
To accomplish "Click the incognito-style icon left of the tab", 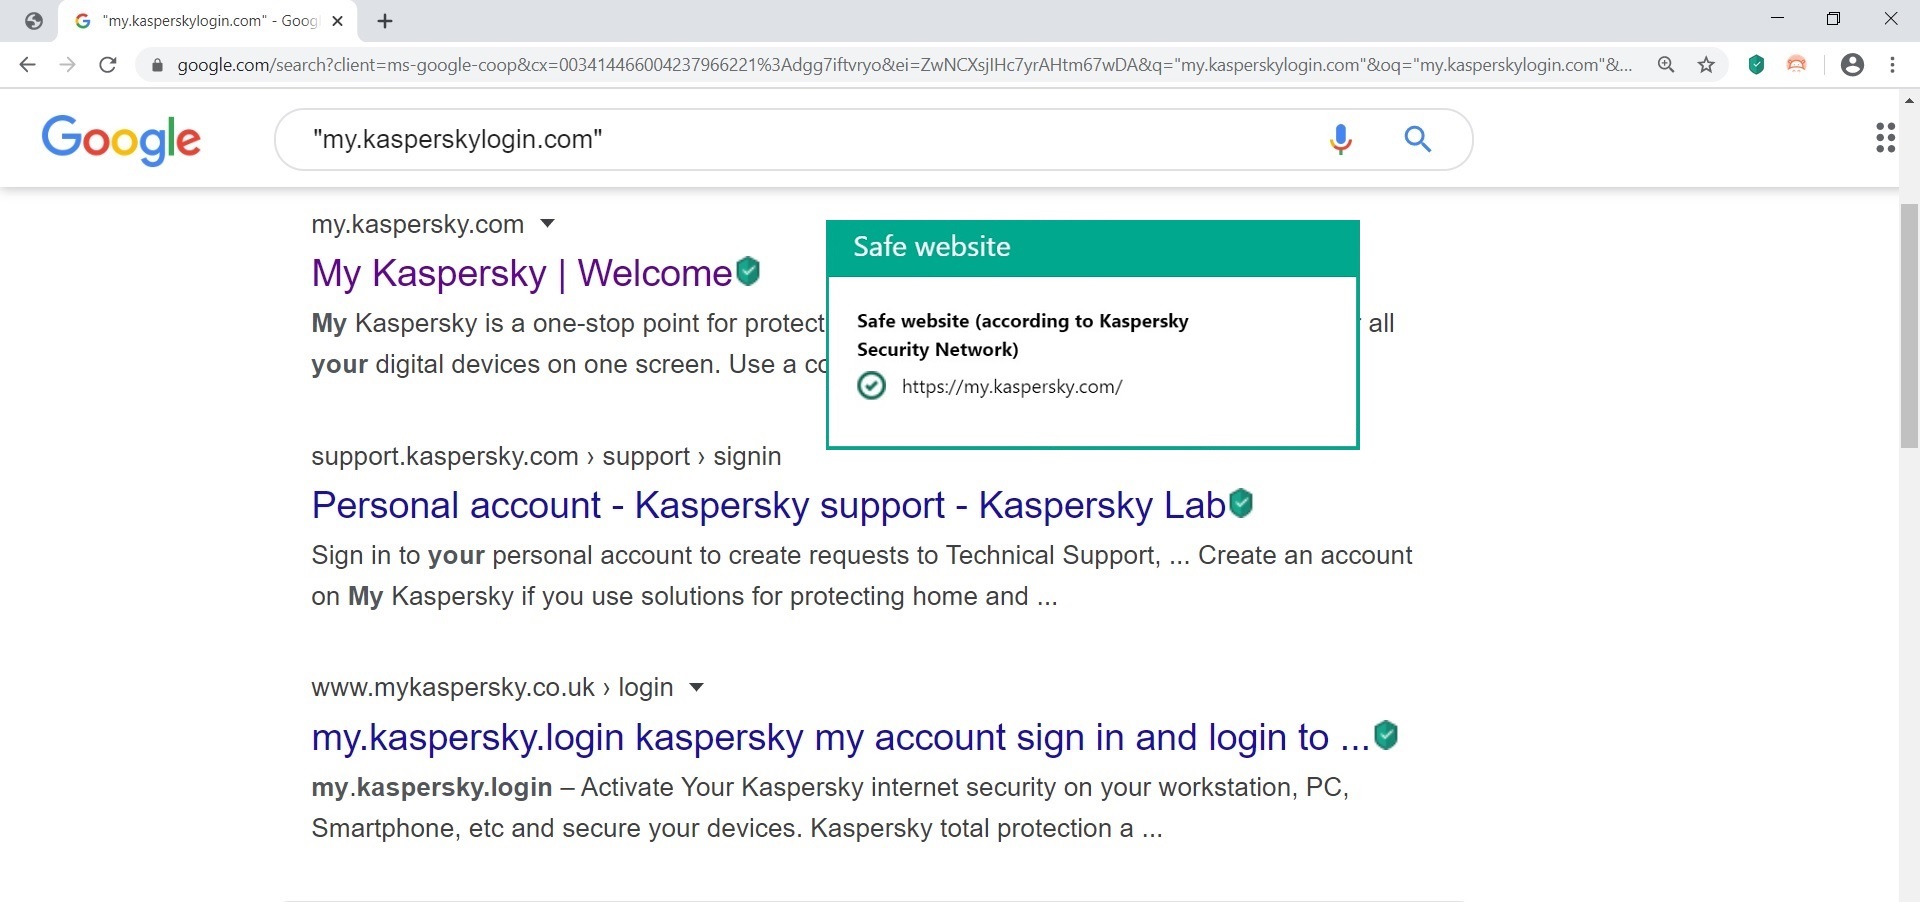I will [x=34, y=21].
